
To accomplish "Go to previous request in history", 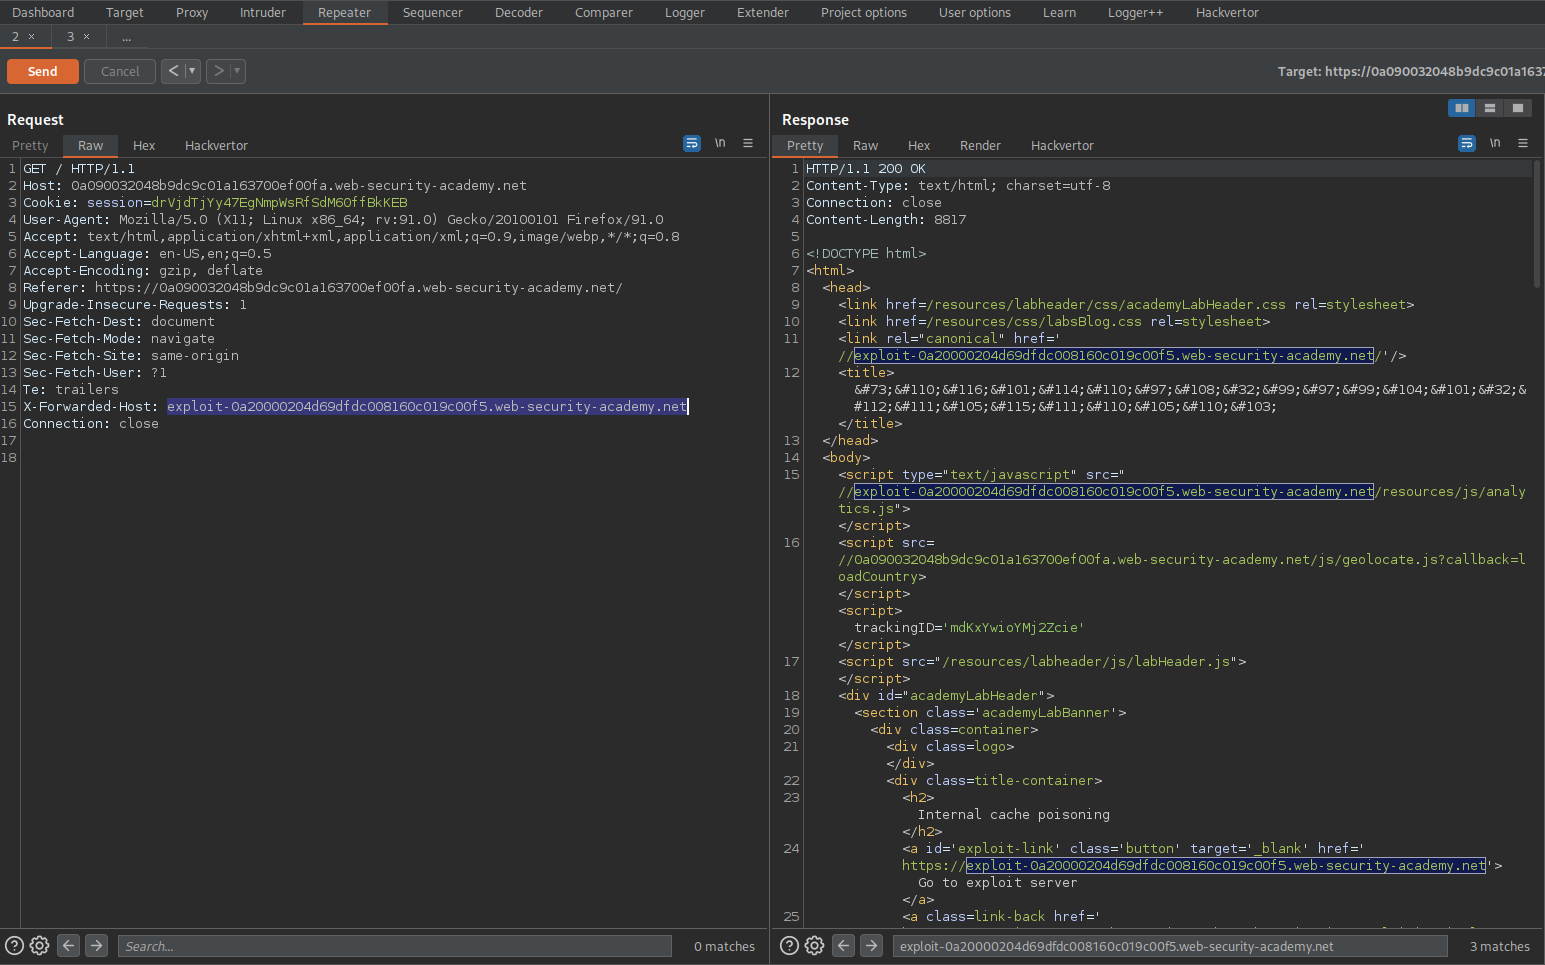I will 173,71.
